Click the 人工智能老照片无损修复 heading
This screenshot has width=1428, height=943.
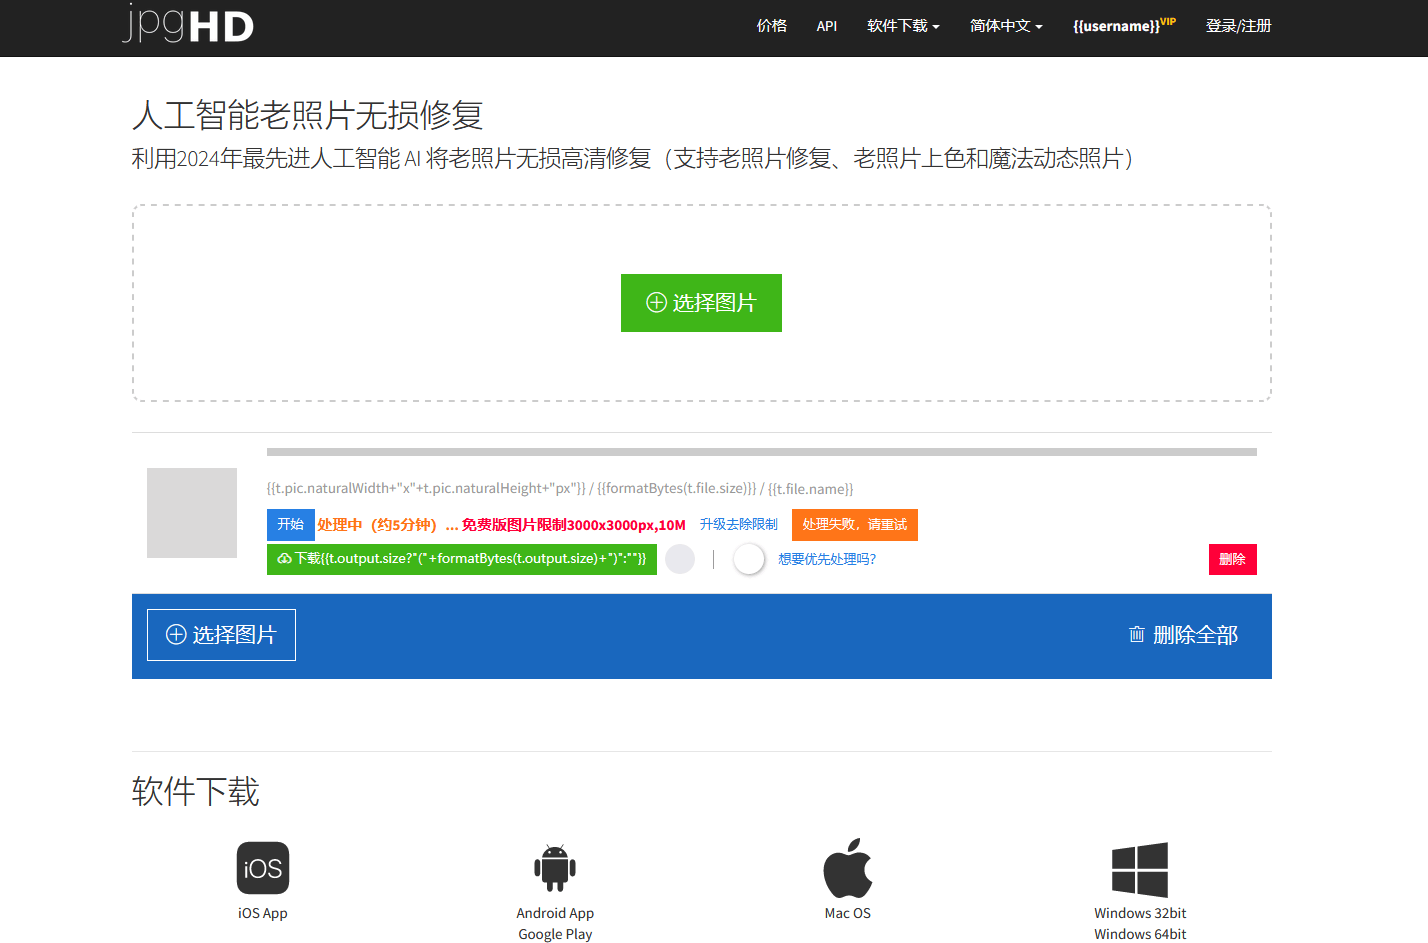pyautogui.click(x=308, y=115)
